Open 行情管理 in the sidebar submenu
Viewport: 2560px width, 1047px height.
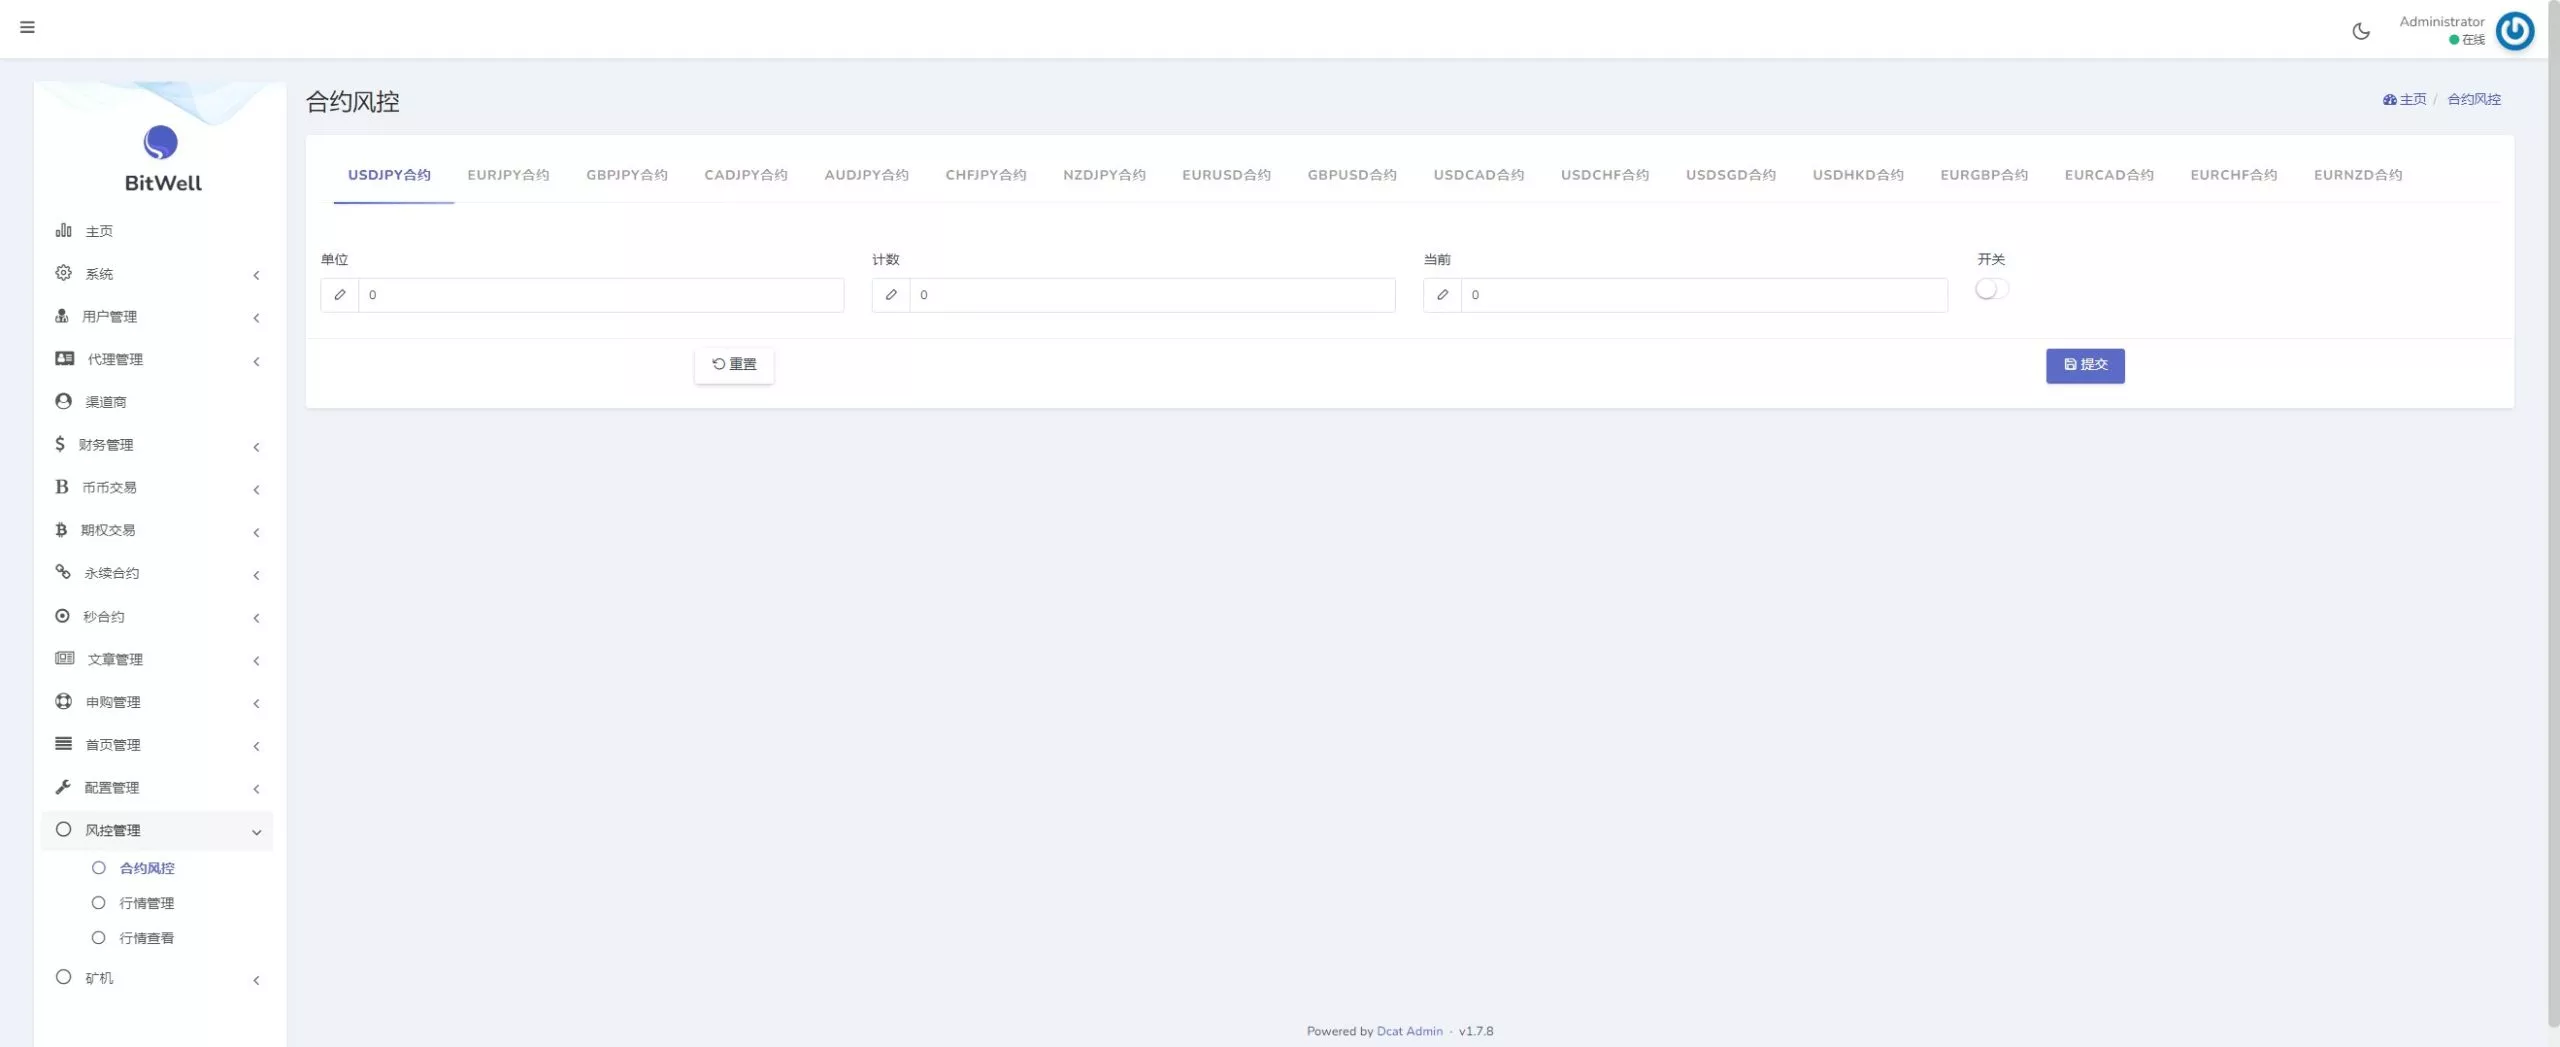147,903
